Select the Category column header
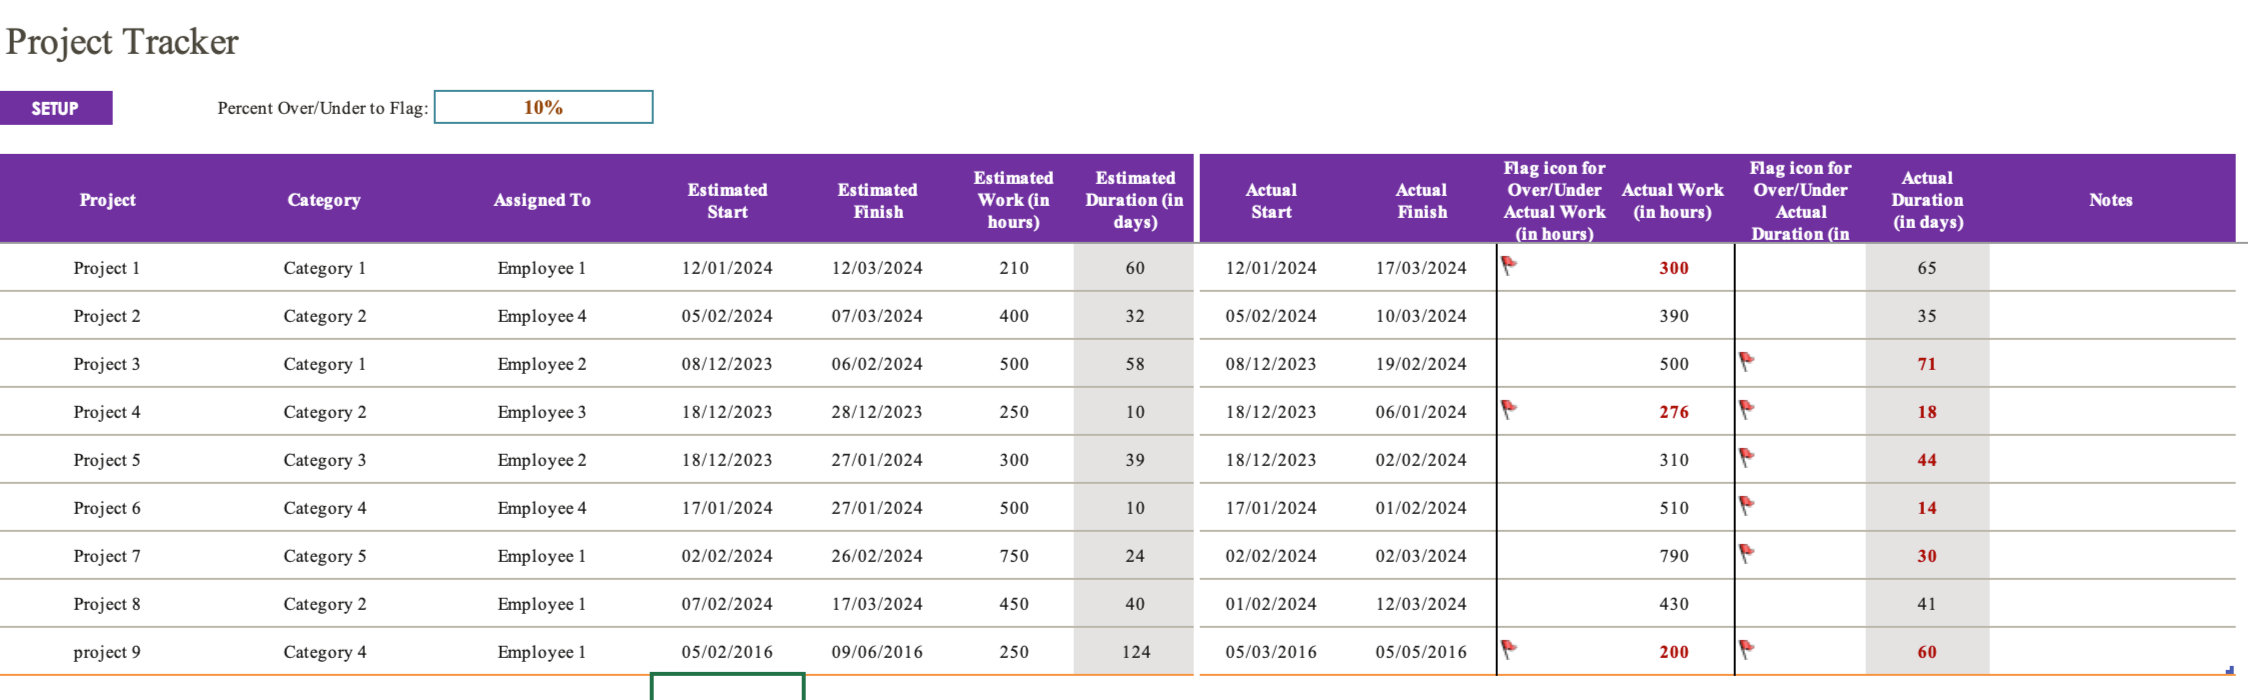This screenshot has width=2248, height=700. pos(324,200)
